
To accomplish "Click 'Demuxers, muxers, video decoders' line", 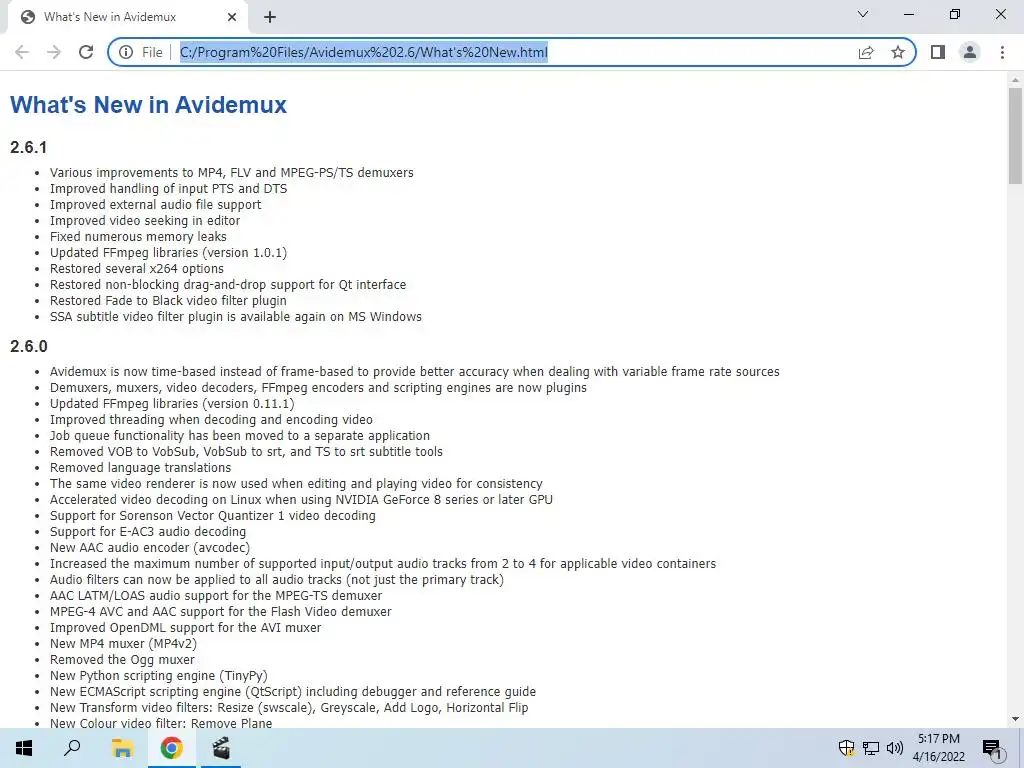I will coord(318,388).
